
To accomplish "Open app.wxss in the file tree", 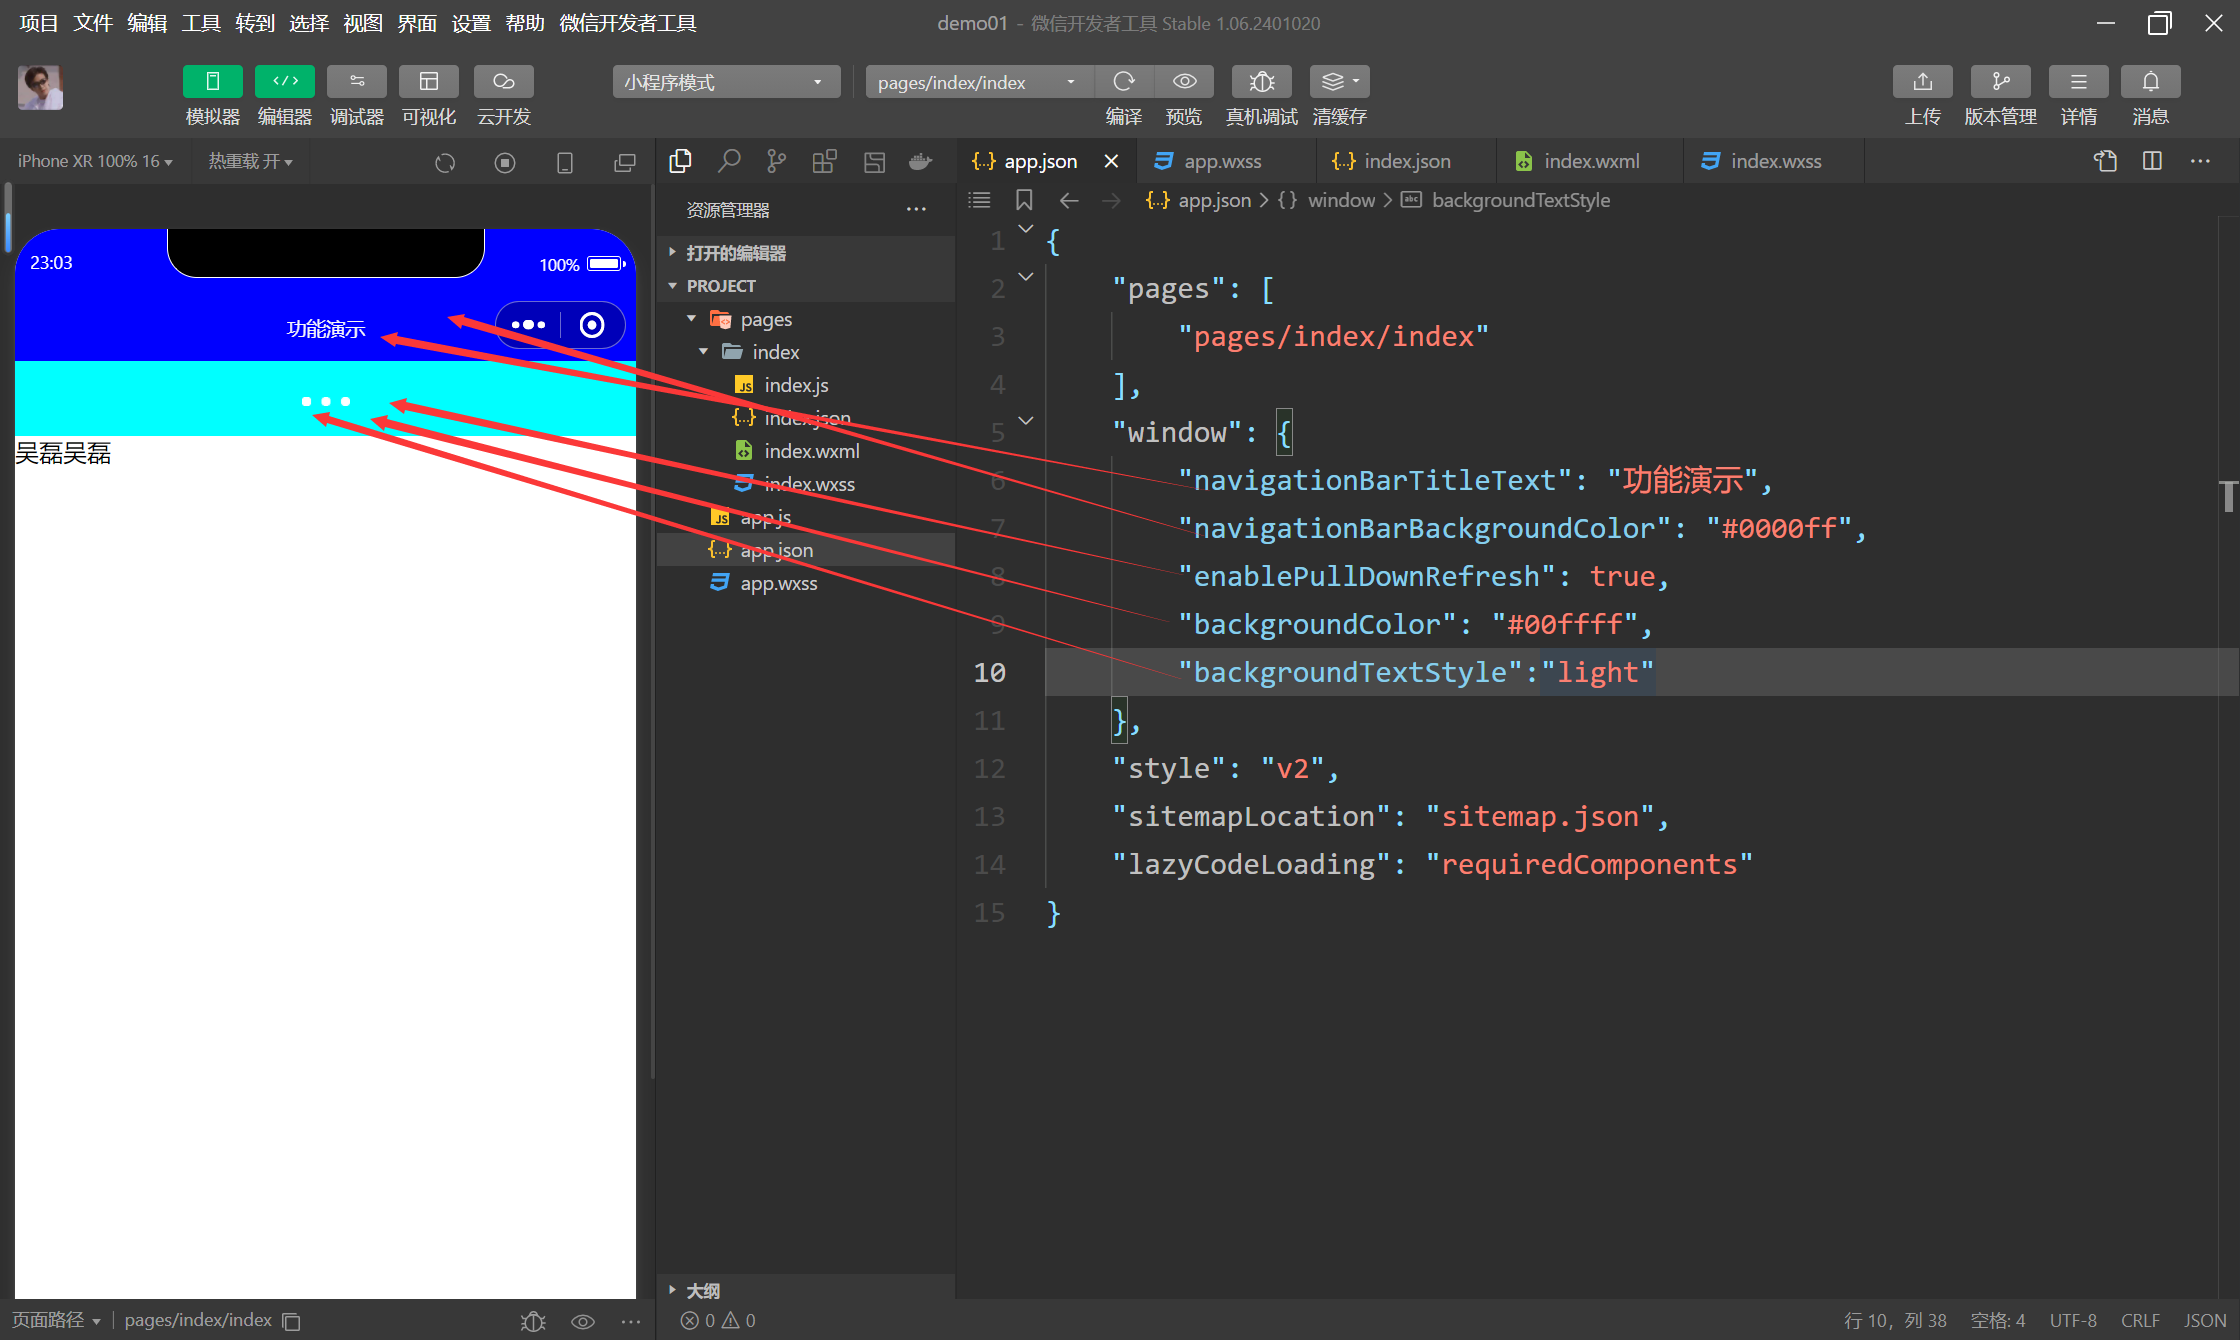I will (778, 583).
